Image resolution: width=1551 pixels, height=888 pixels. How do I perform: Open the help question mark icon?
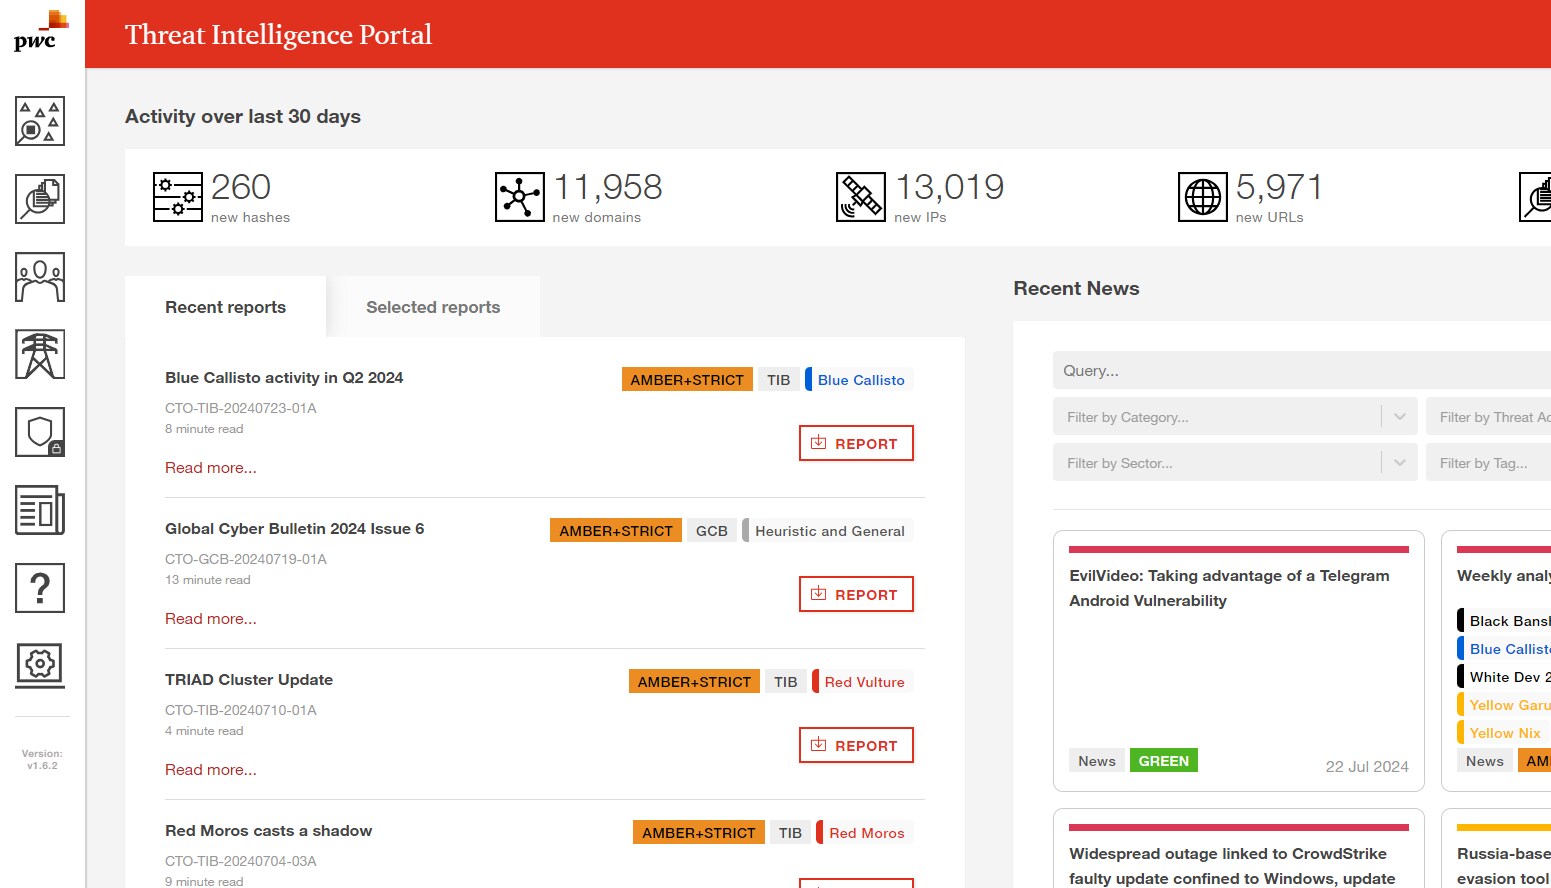40,588
